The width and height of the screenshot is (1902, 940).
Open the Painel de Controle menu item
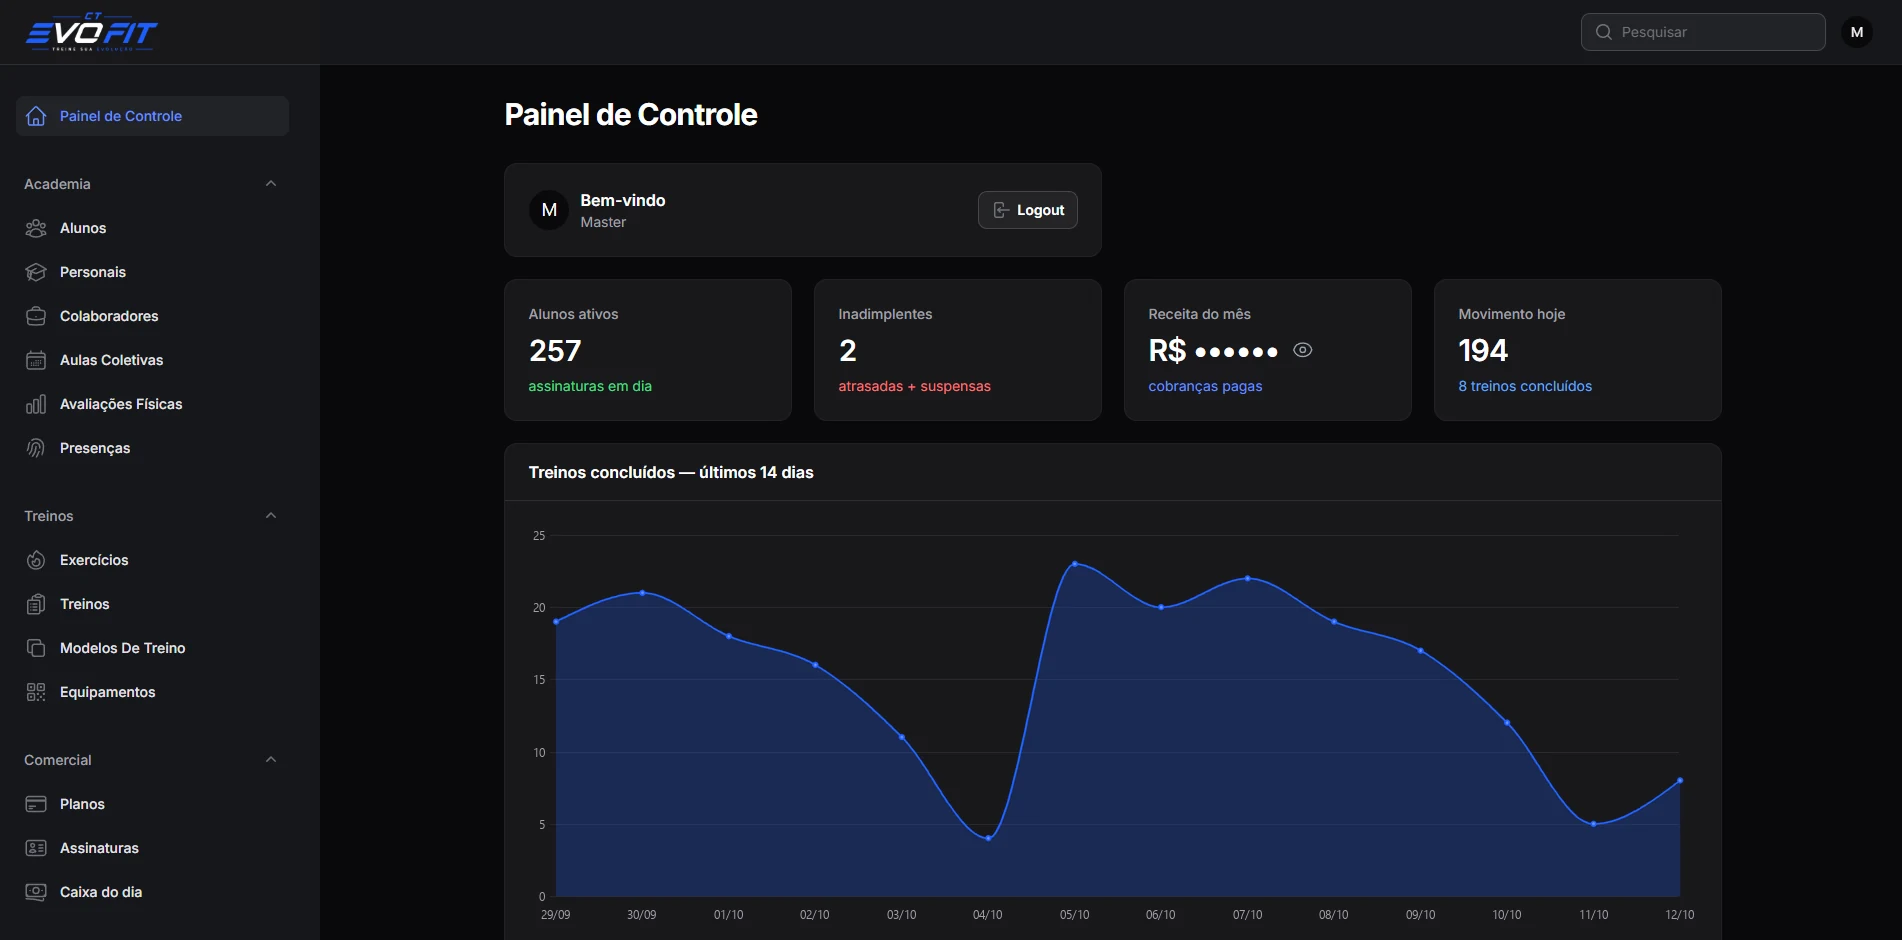point(152,116)
